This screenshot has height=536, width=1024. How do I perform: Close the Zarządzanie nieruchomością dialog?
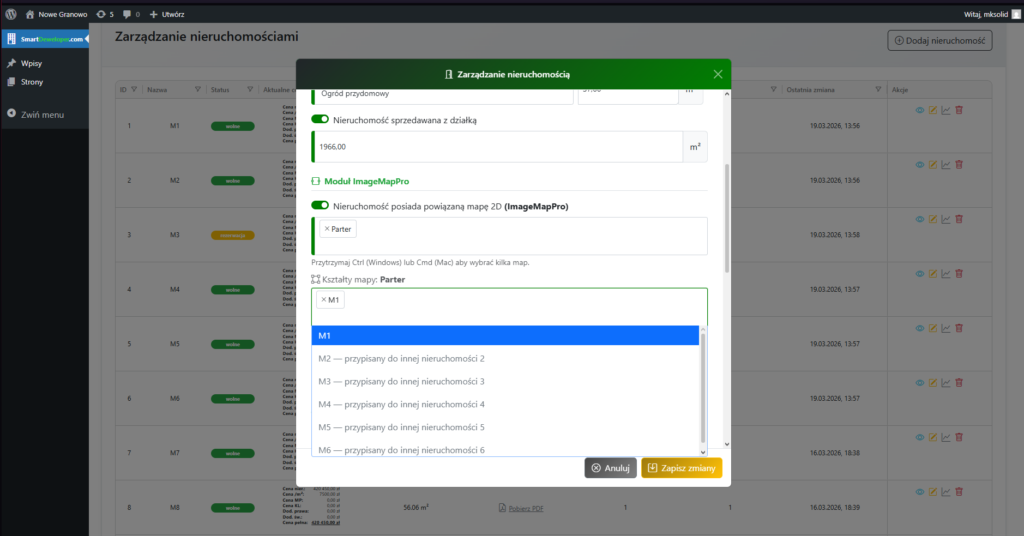tap(718, 74)
